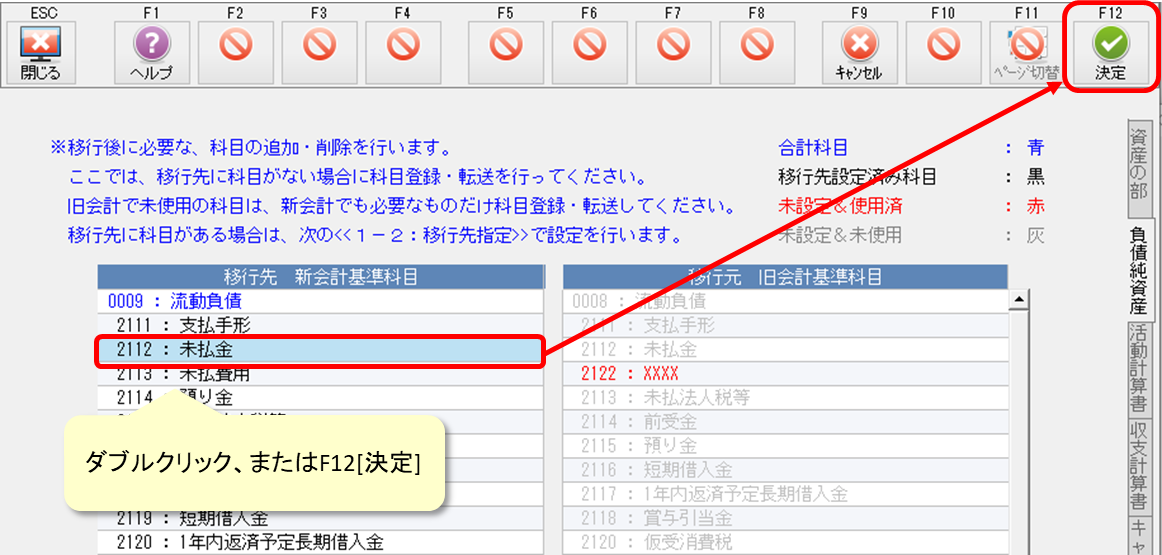Click the scroll up arrow of 旧会計基準科目 list
The image size is (1162, 555).
tap(1019, 300)
